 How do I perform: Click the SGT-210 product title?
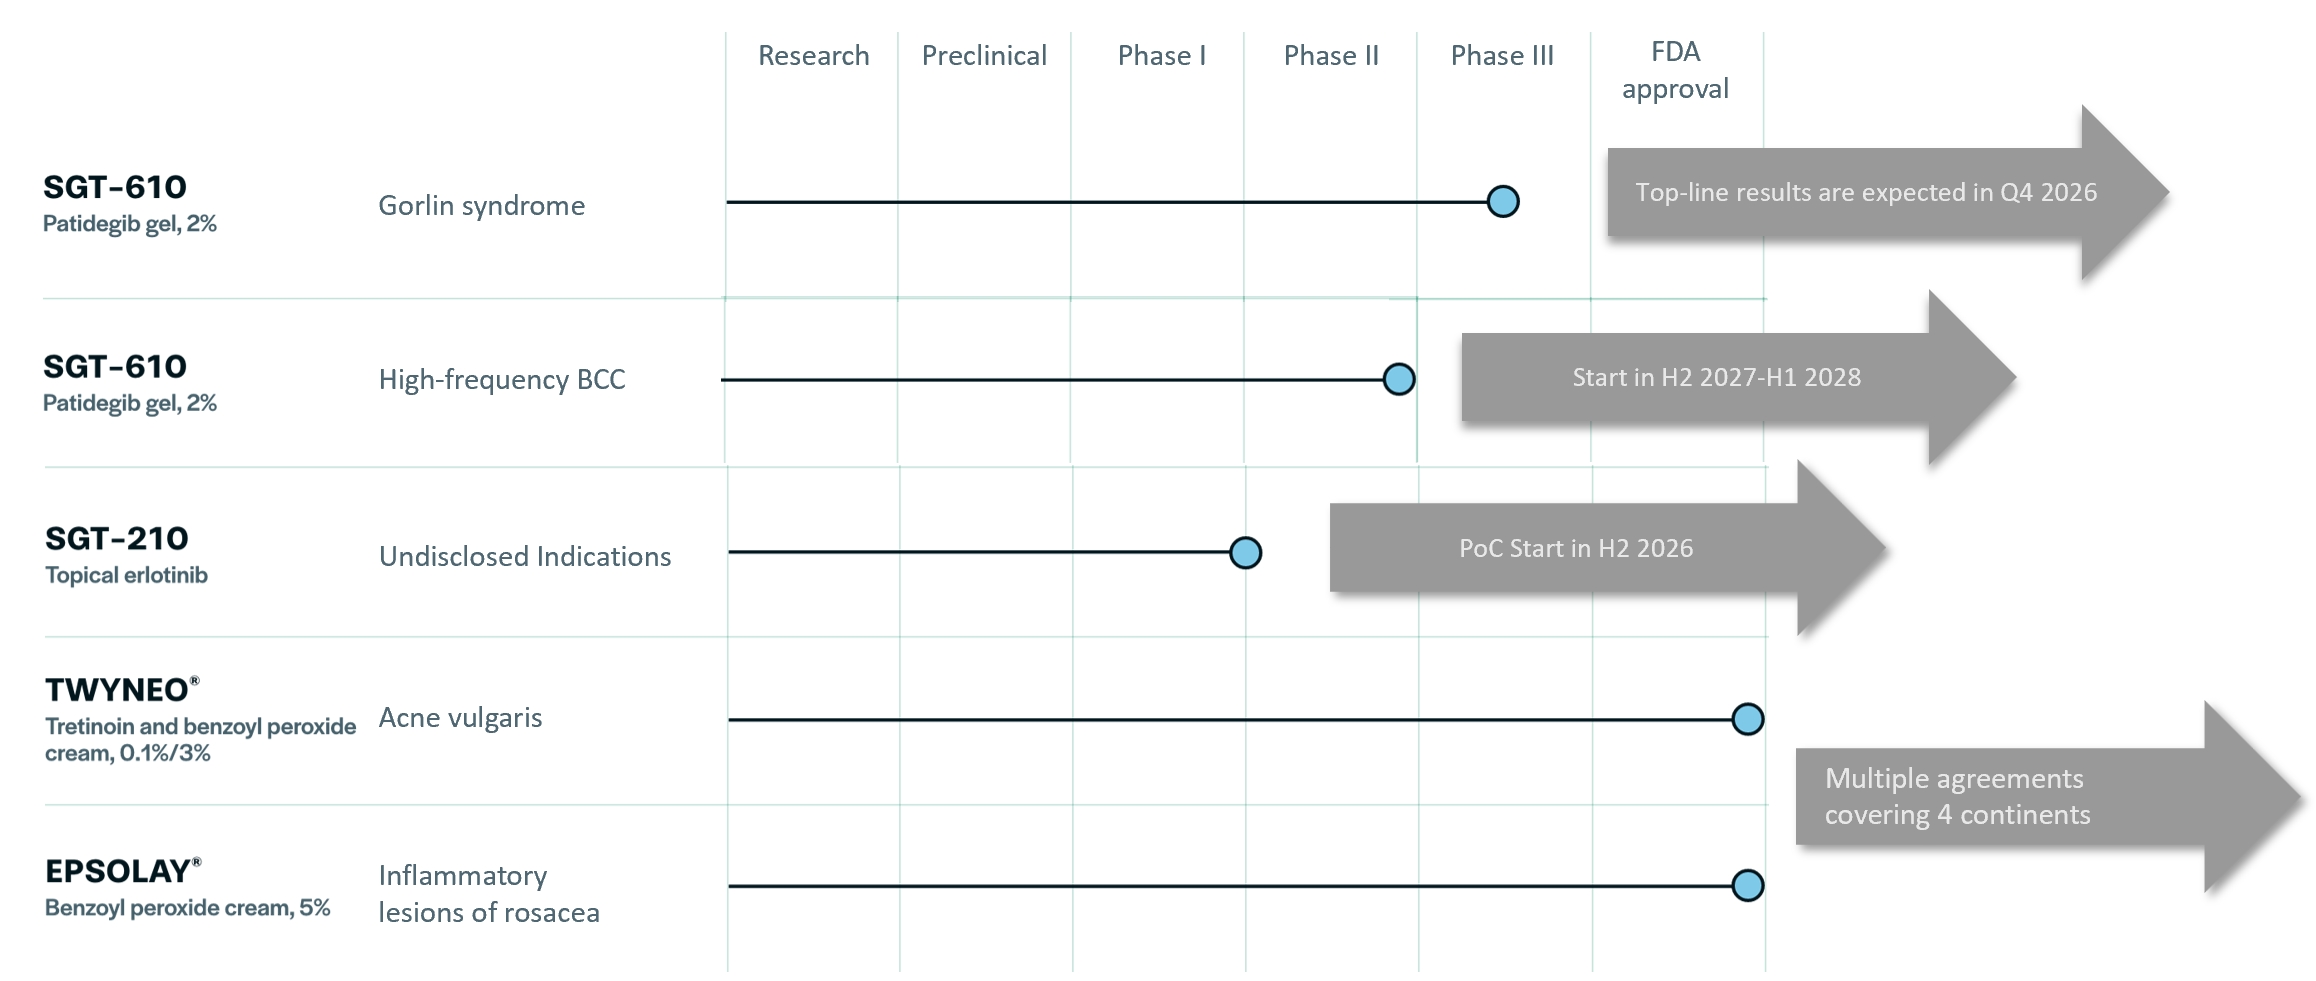(x=116, y=539)
